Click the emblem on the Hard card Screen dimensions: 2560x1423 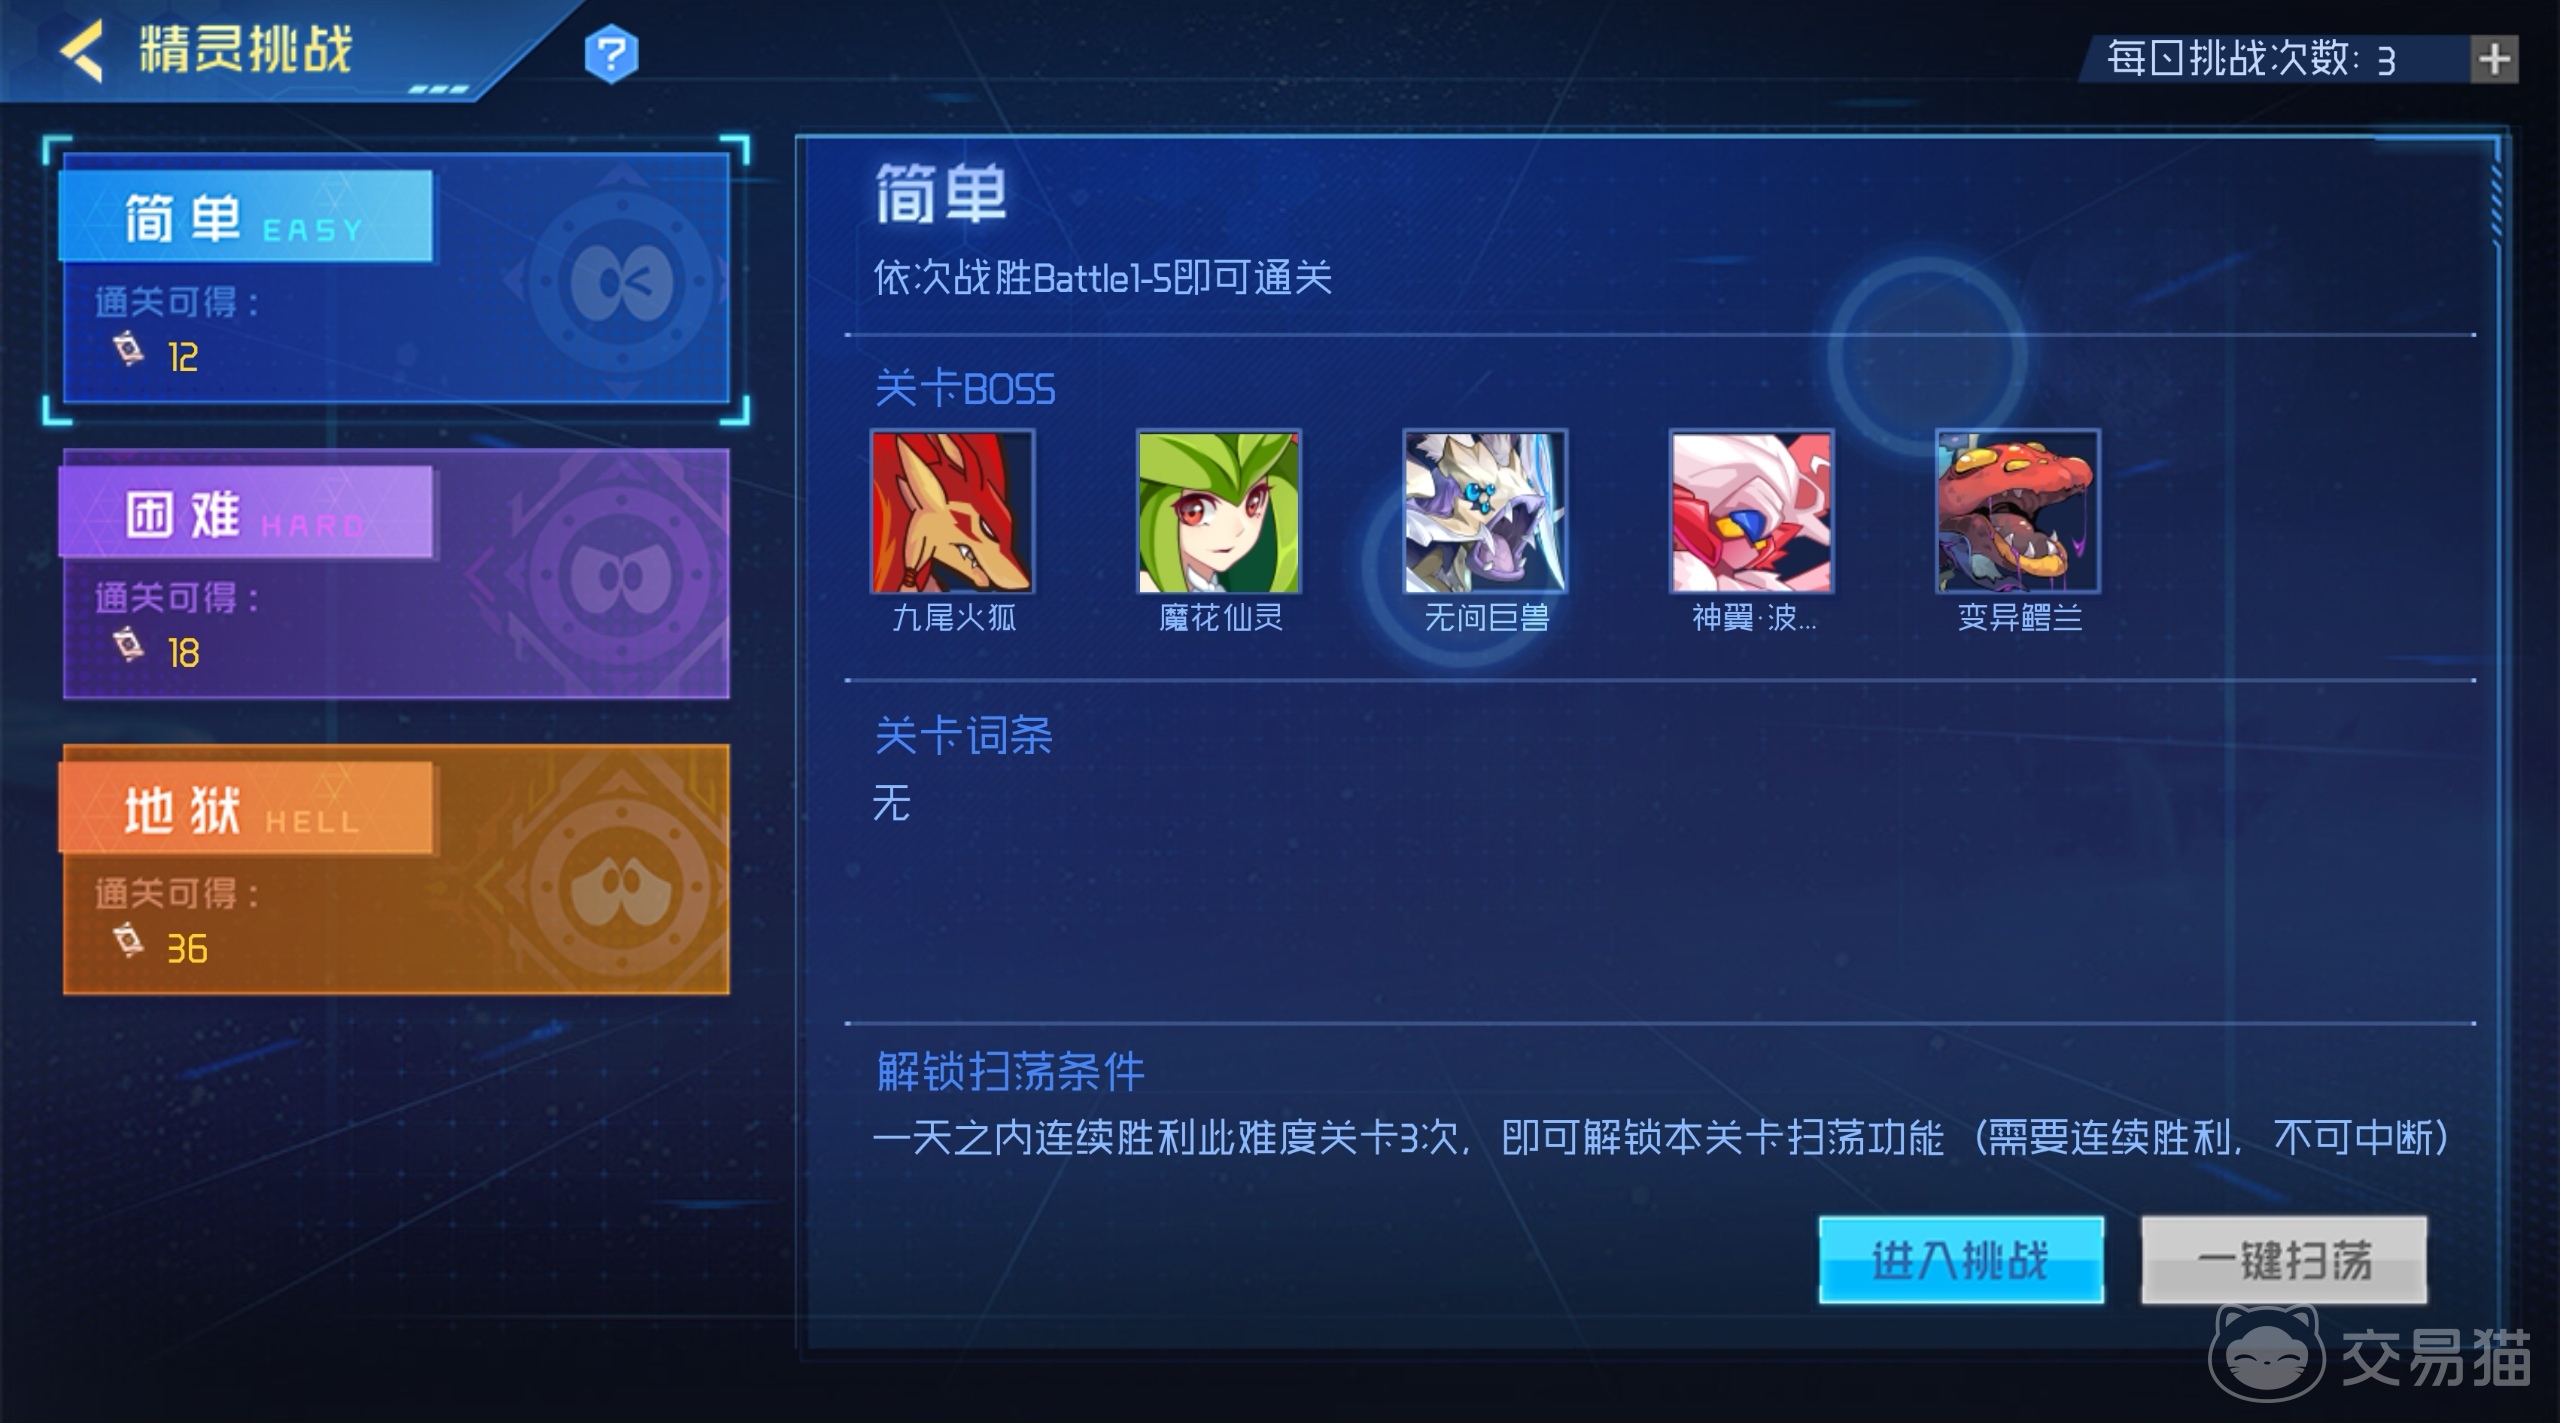622,577
